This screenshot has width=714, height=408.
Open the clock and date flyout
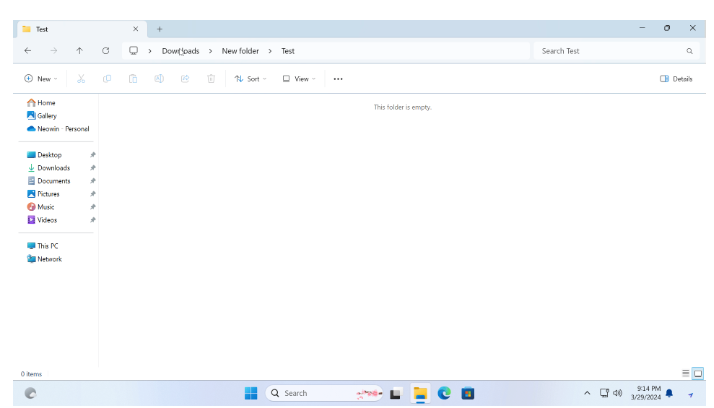click(x=646, y=393)
